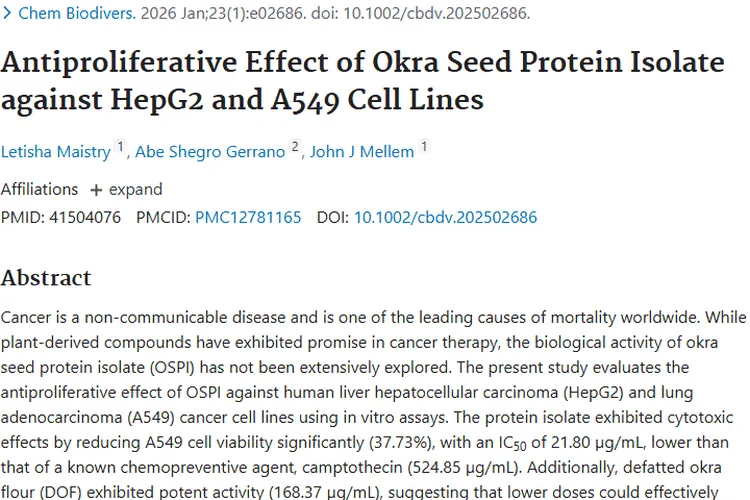The image size is (750, 500).
Task: Click affiliation superscript 1 after John J Mellem
Action: click(x=424, y=148)
